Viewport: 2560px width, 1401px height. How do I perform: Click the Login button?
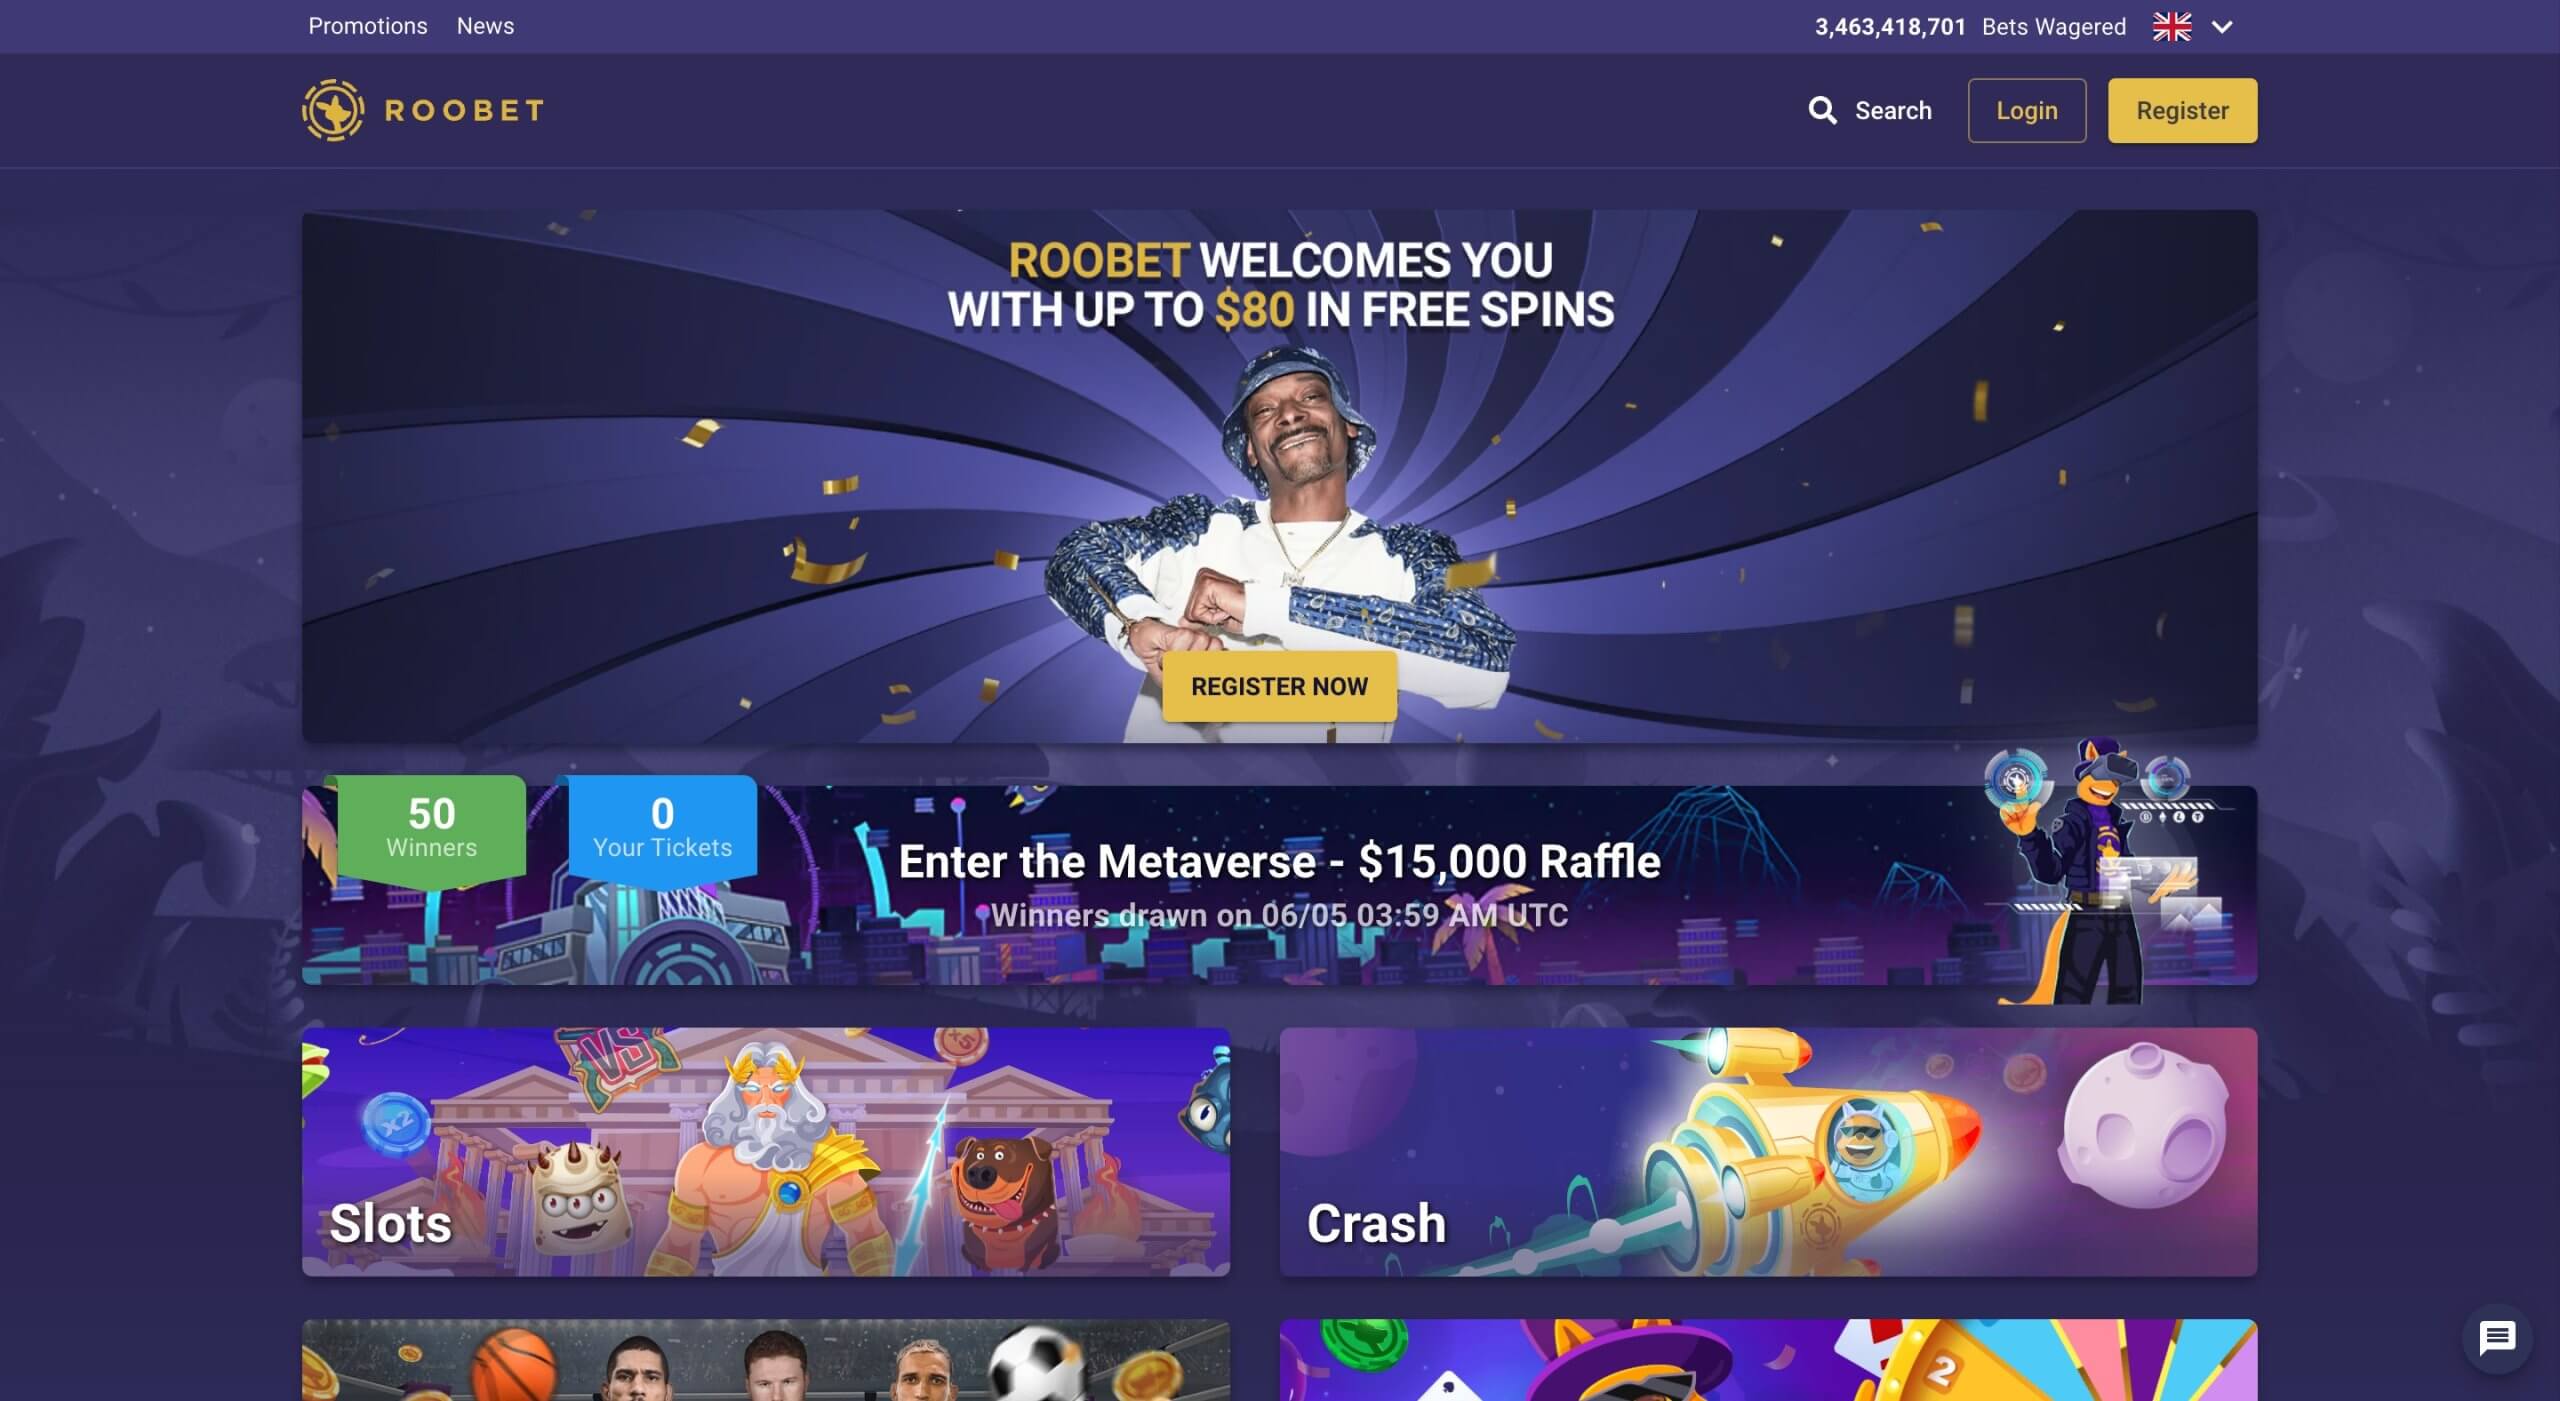(2027, 110)
